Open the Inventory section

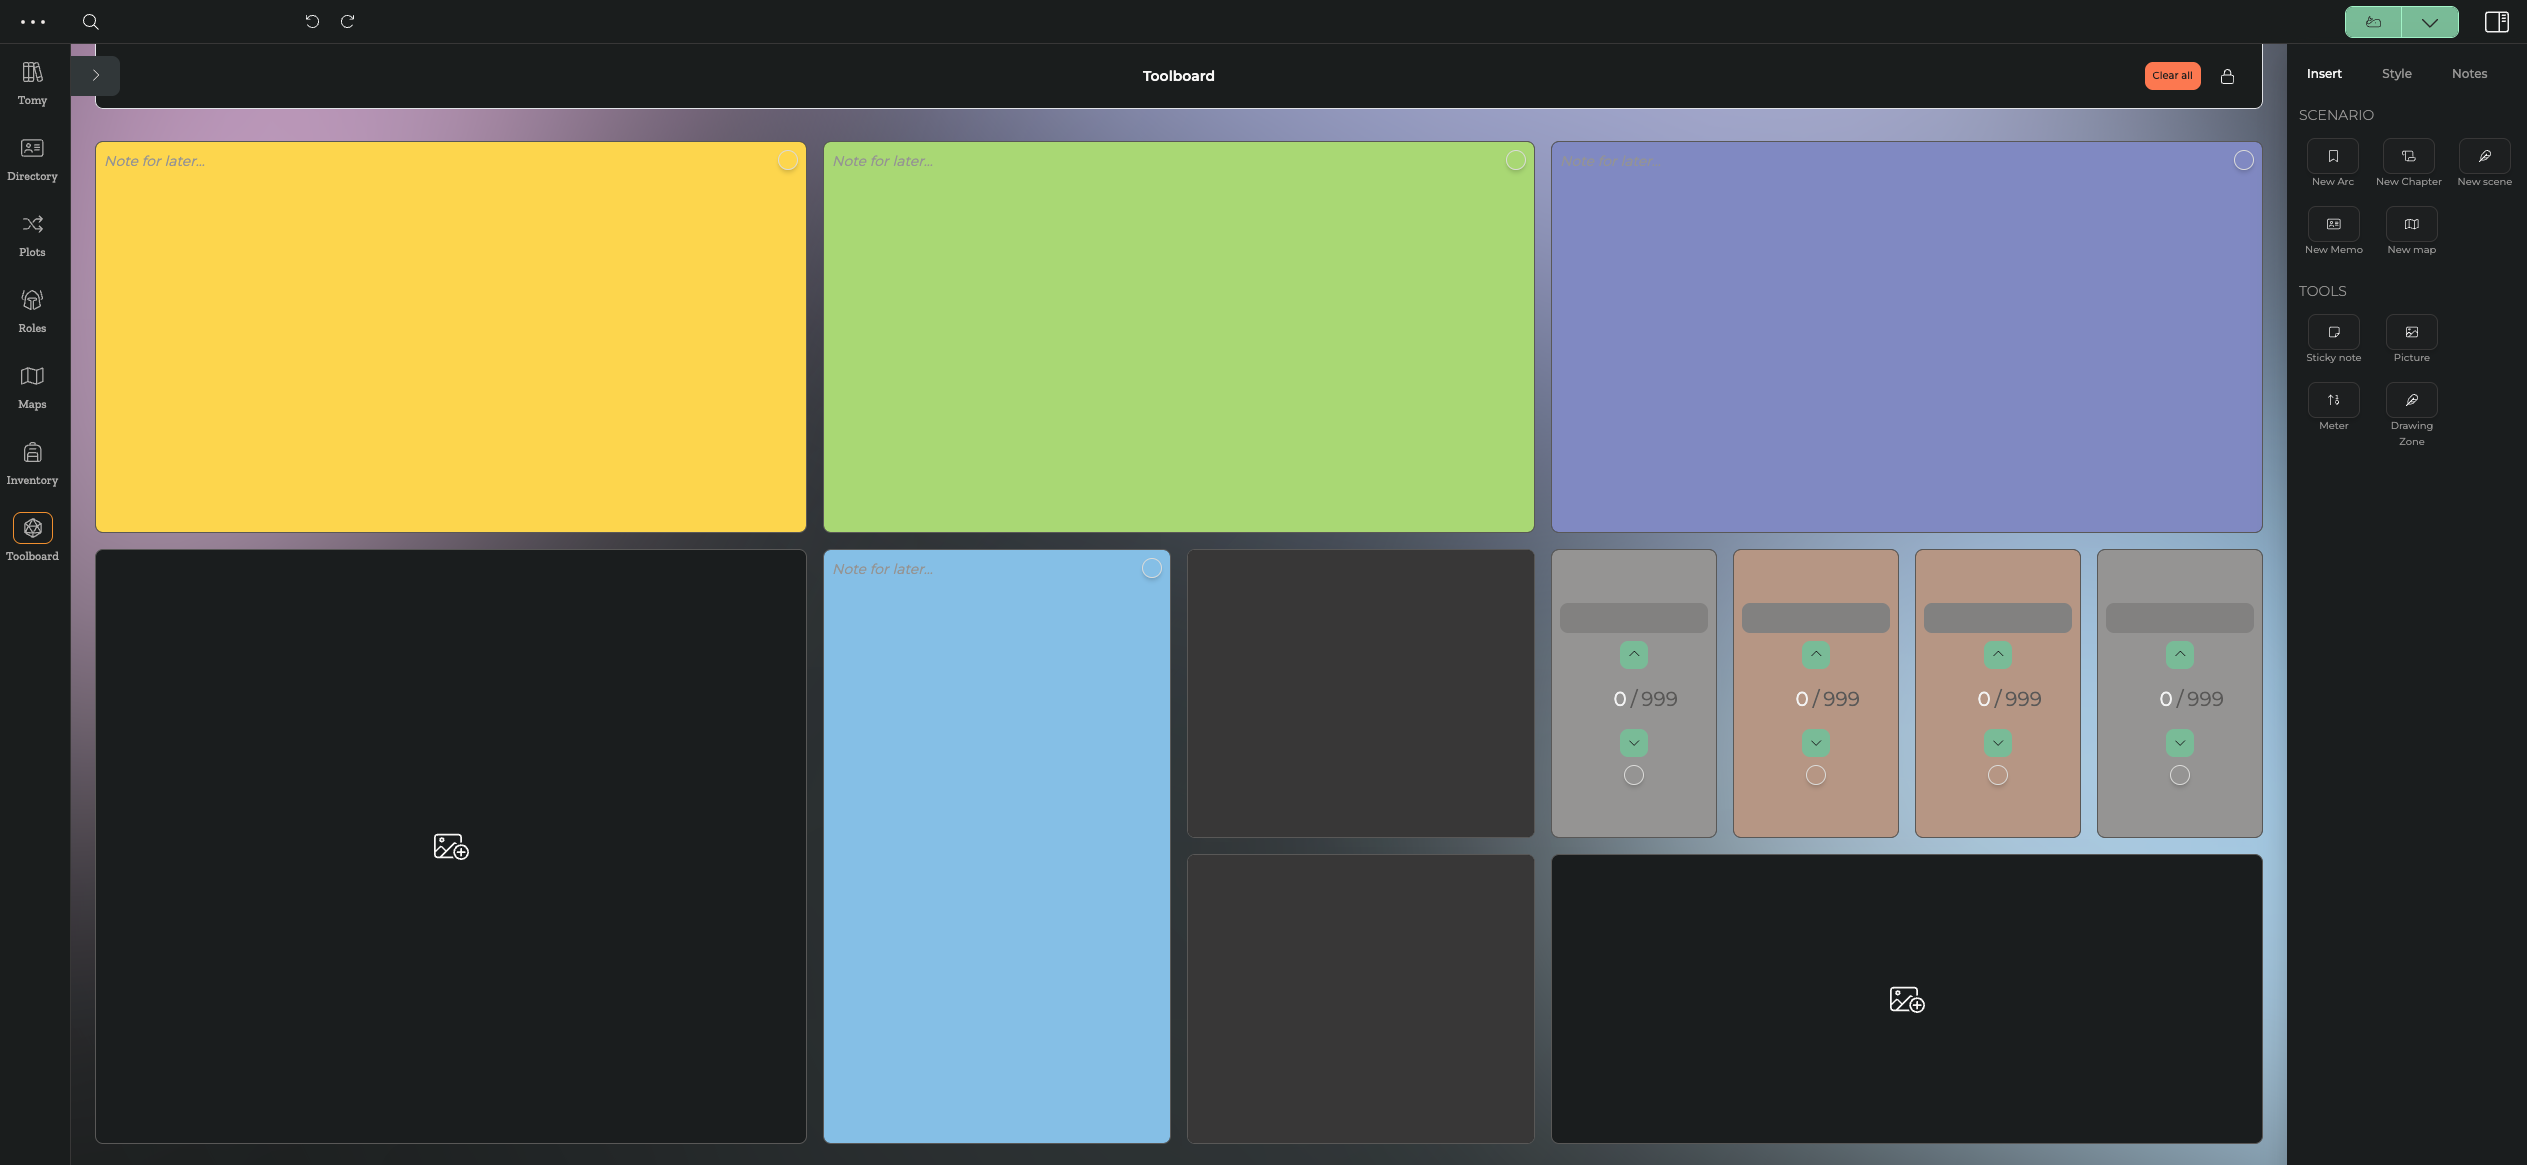[x=32, y=463]
